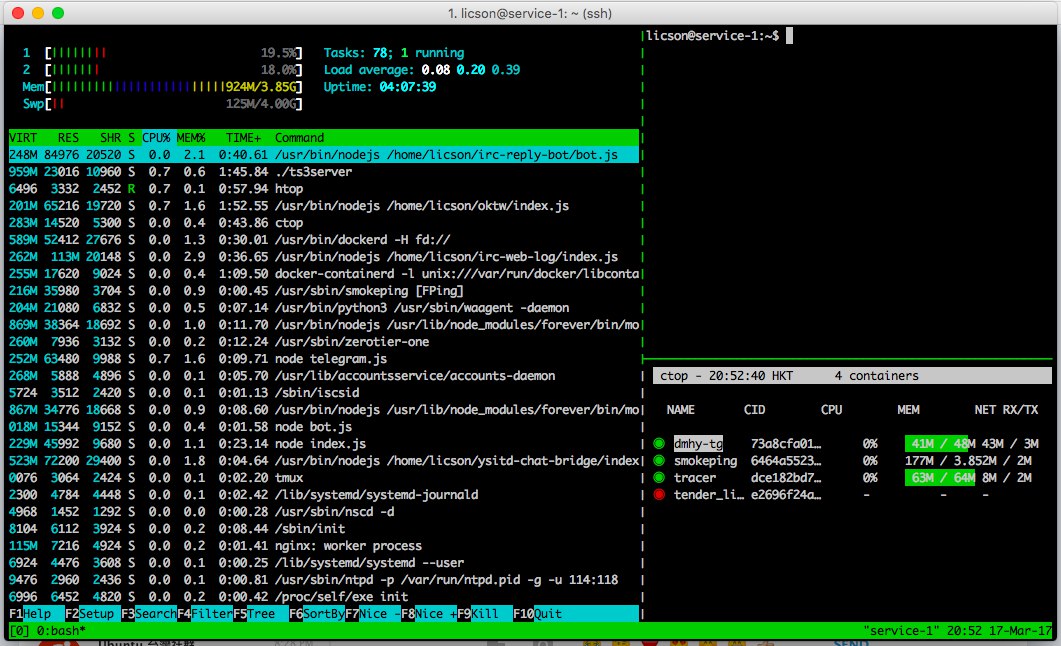Select the dockerd -H fd:// process row
The height and width of the screenshot is (646, 1061).
click(323, 239)
